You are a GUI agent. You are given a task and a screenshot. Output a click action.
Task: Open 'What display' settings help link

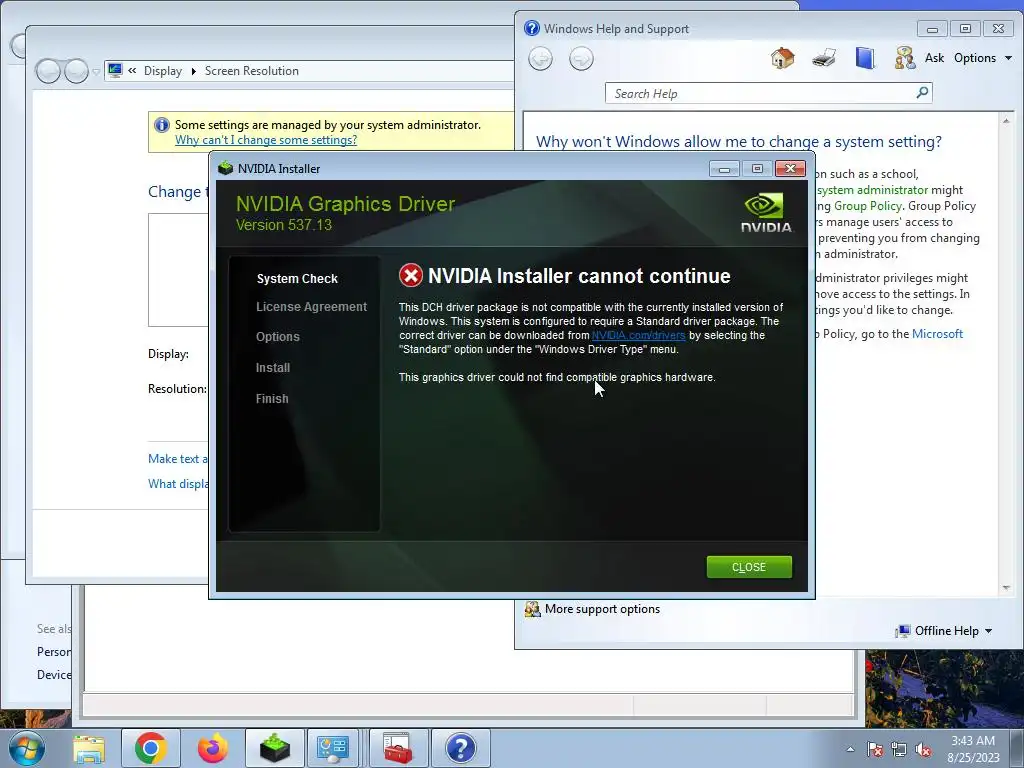tap(178, 484)
